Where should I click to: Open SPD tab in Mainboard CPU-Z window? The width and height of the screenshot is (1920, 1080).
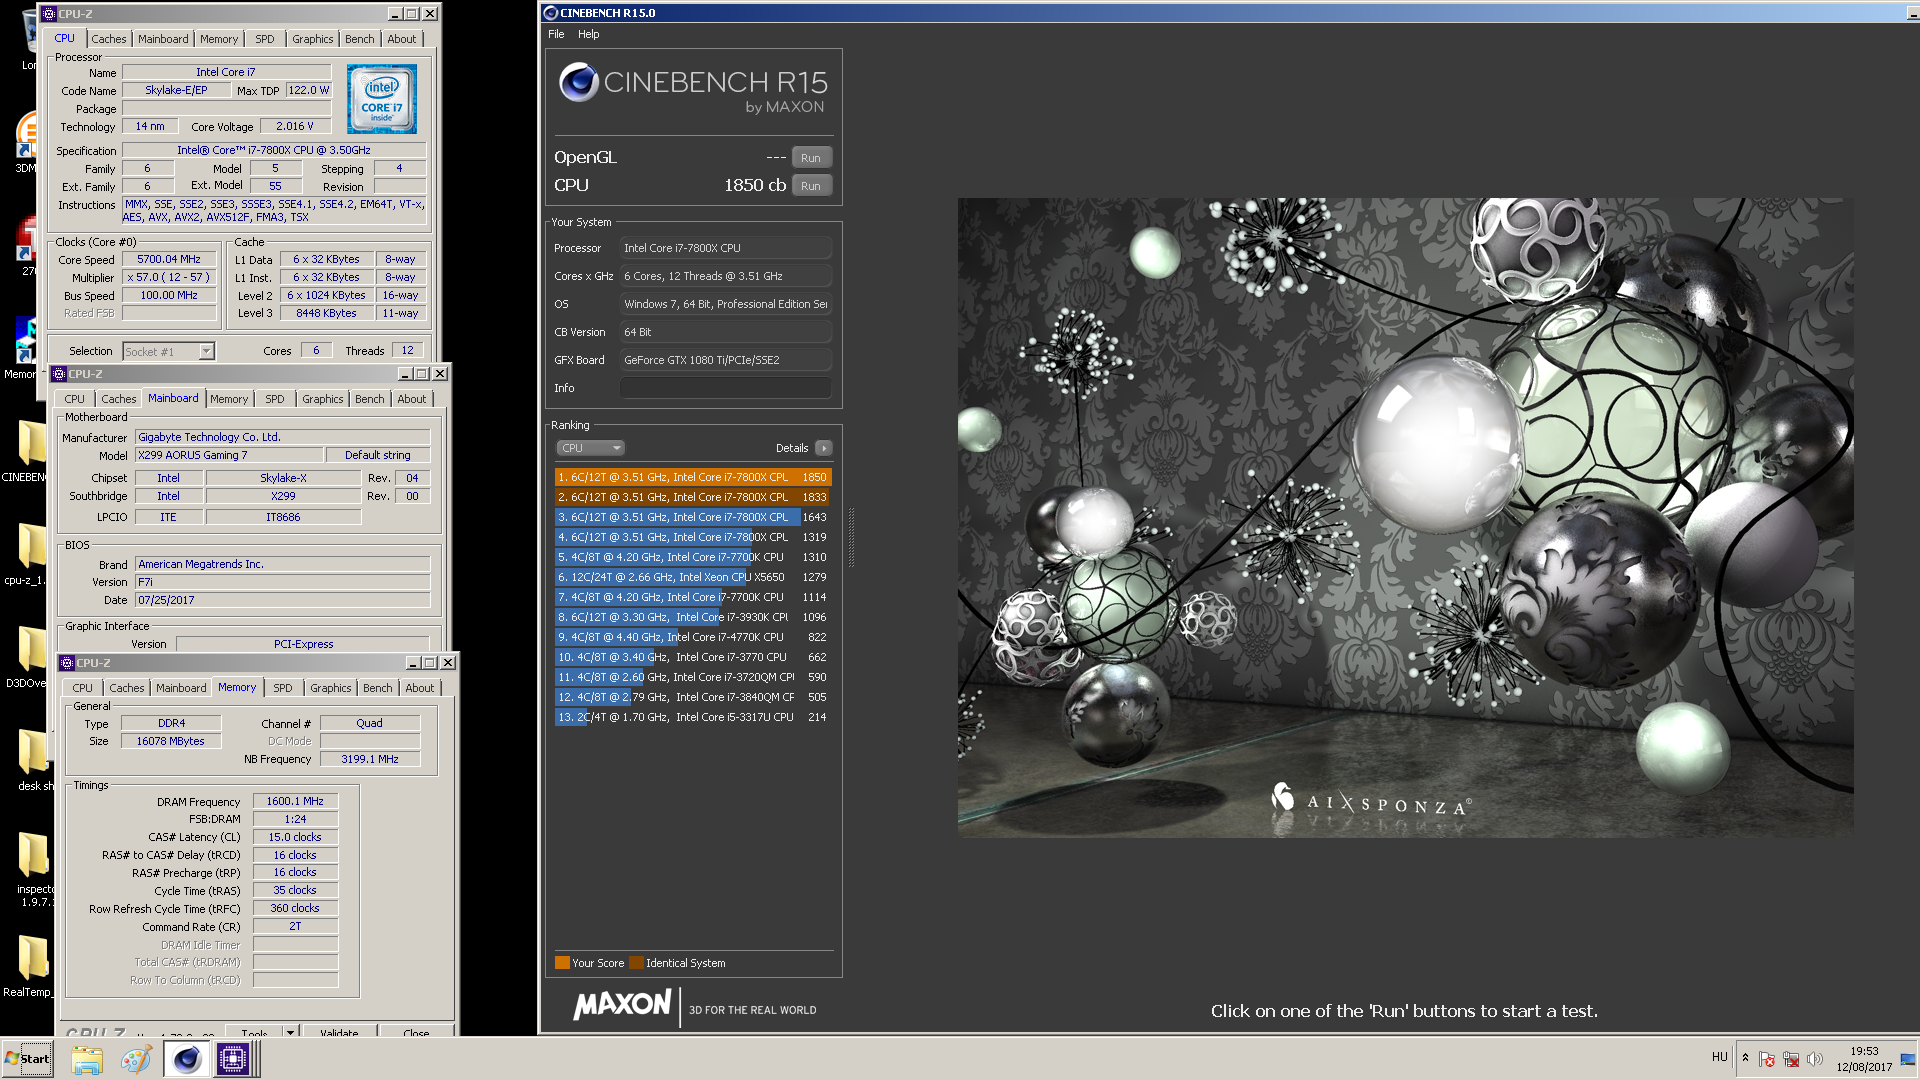pyautogui.click(x=275, y=399)
